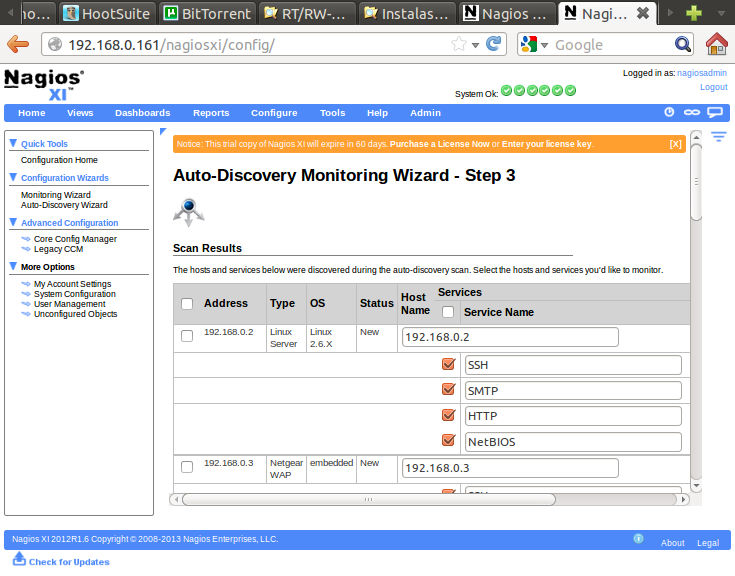Click the 192.168.0.2 host name field
The width and height of the screenshot is (735, 576).
coord(509,337)
